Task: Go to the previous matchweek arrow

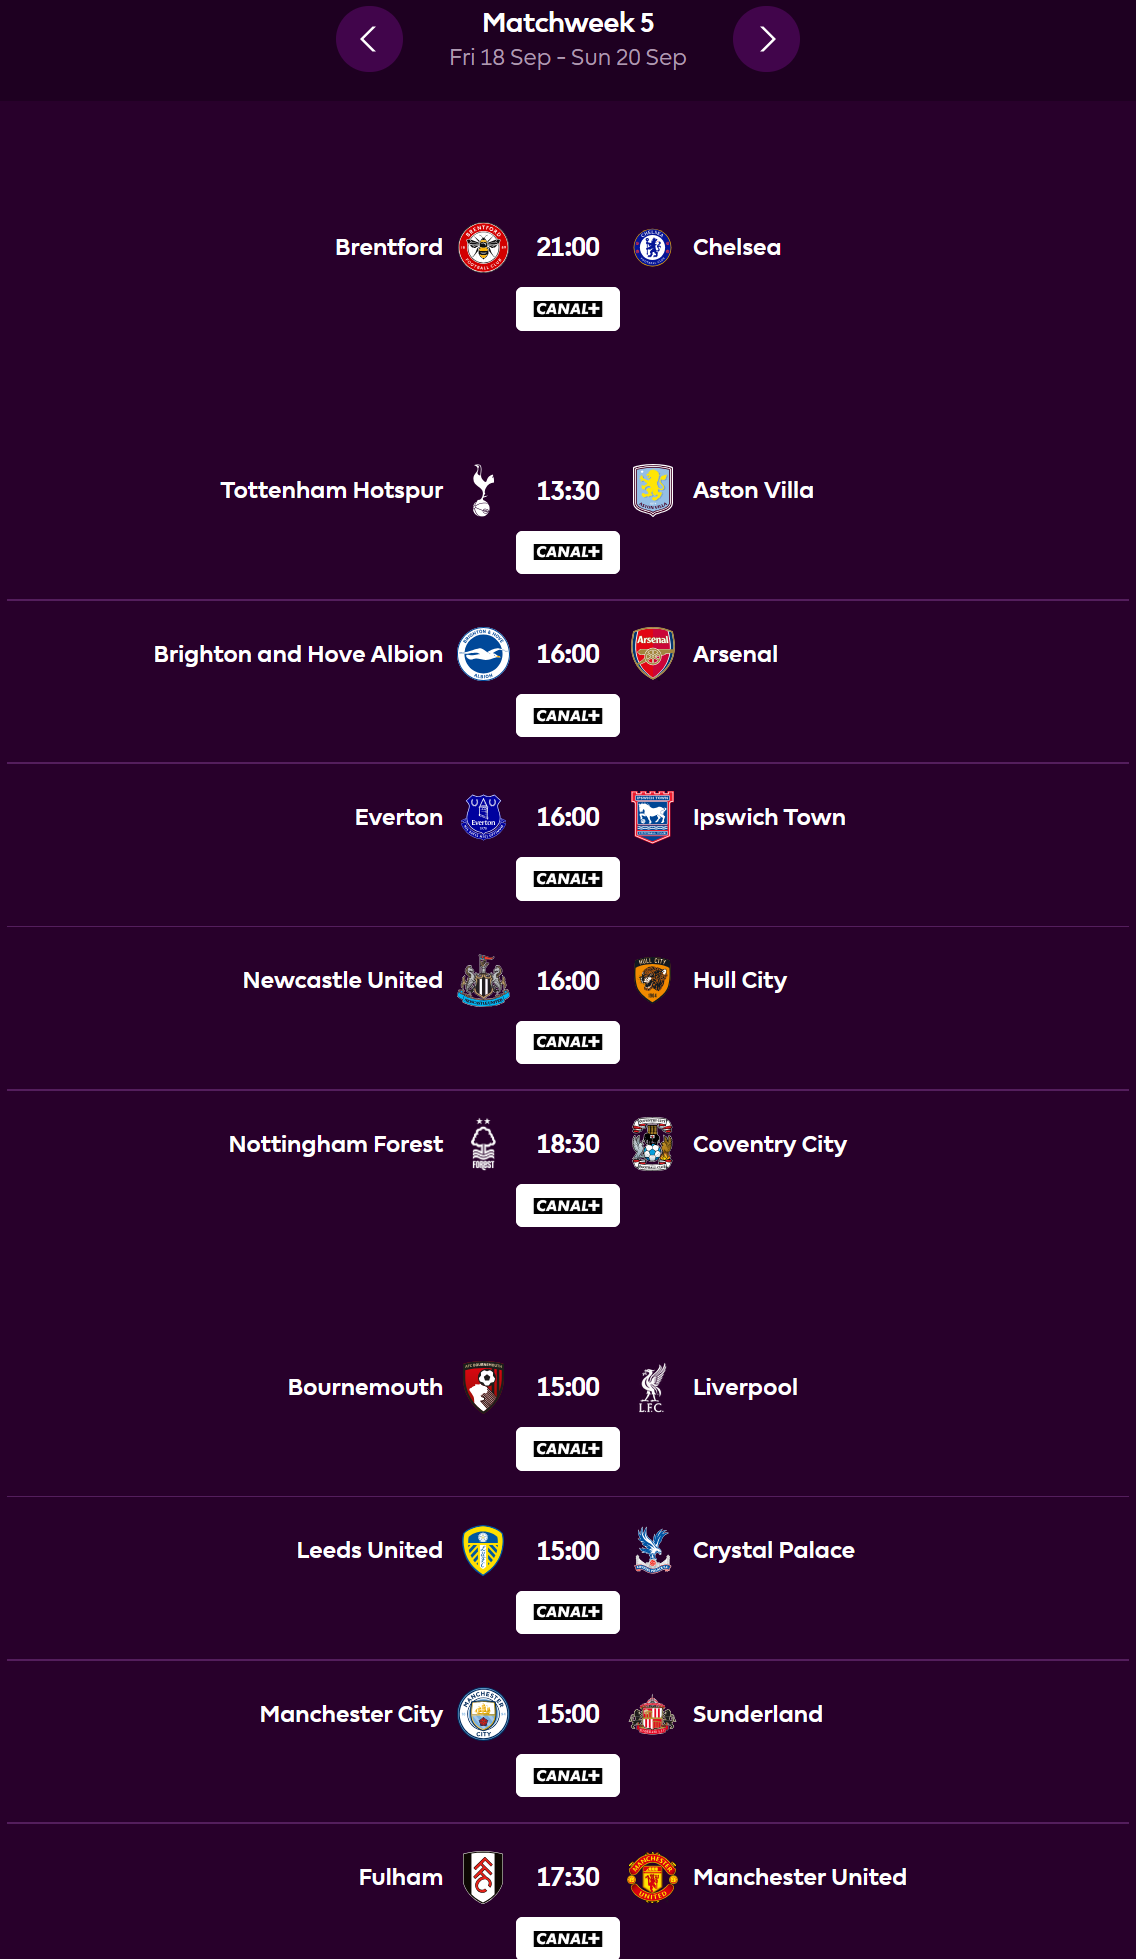Action: pyautogui.click(x=369, y=39)
